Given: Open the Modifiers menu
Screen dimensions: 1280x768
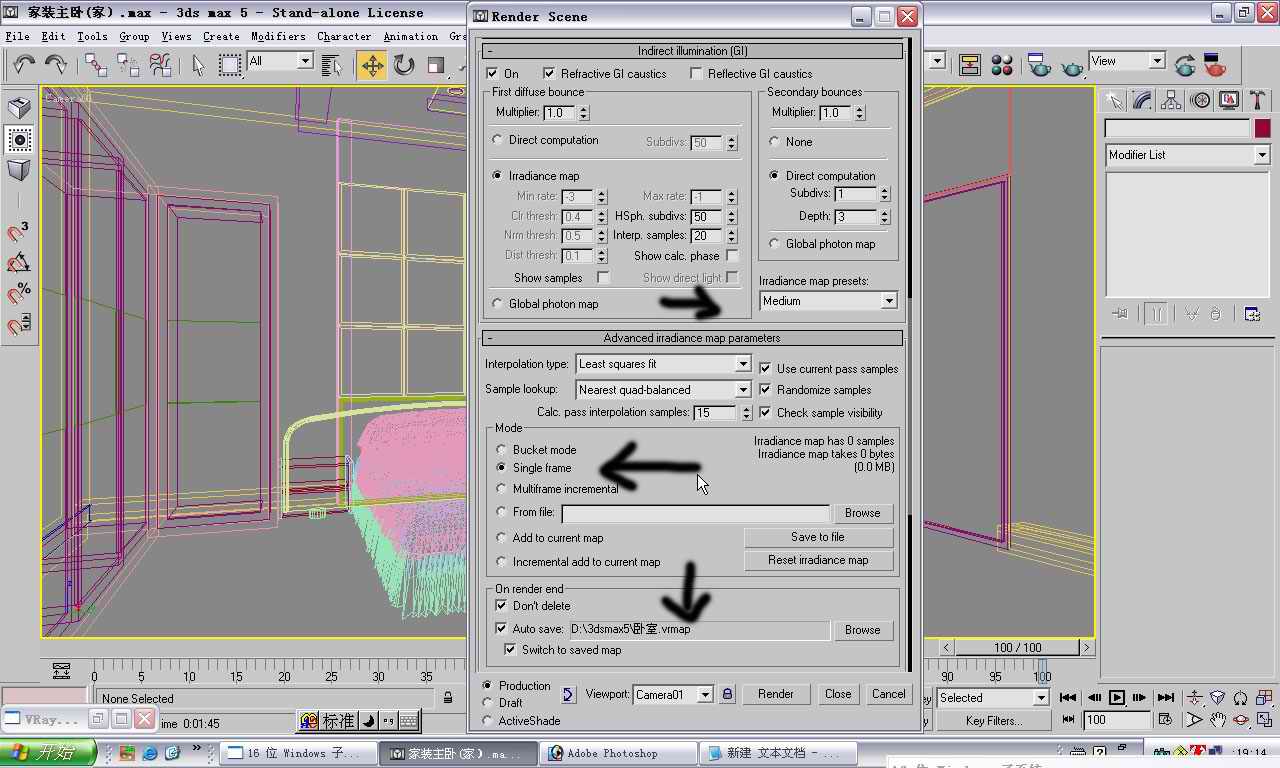Looking at the screenshot, I should tap(278, 36).
